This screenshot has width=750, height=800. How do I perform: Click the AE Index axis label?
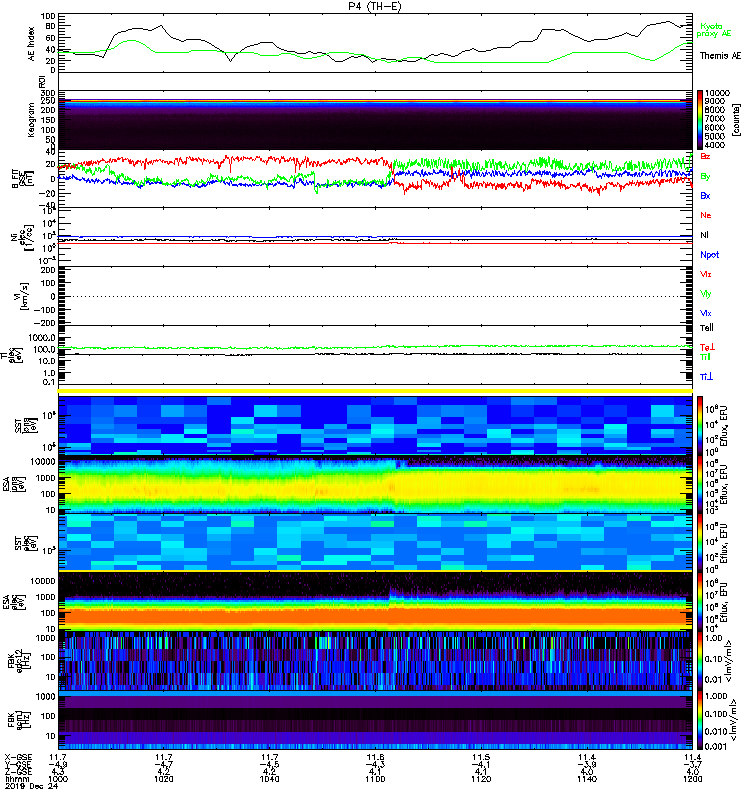(32, 44)
